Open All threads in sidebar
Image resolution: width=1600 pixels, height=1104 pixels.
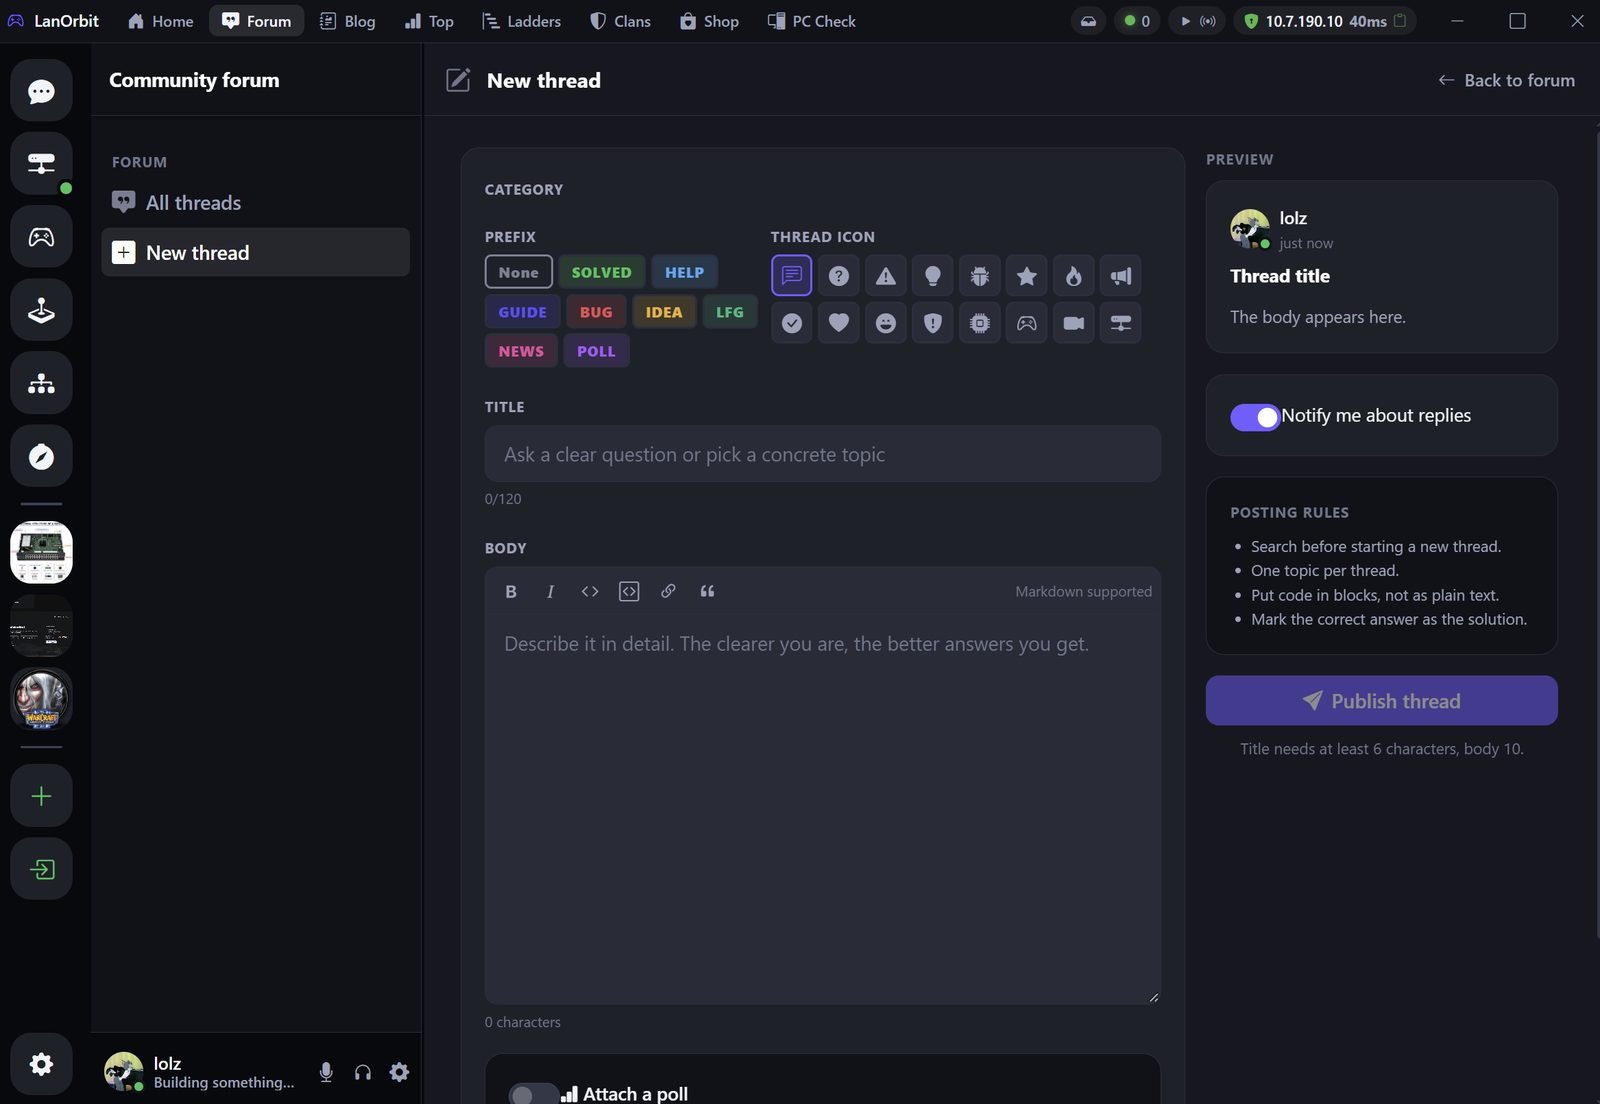tap(256, 203)
